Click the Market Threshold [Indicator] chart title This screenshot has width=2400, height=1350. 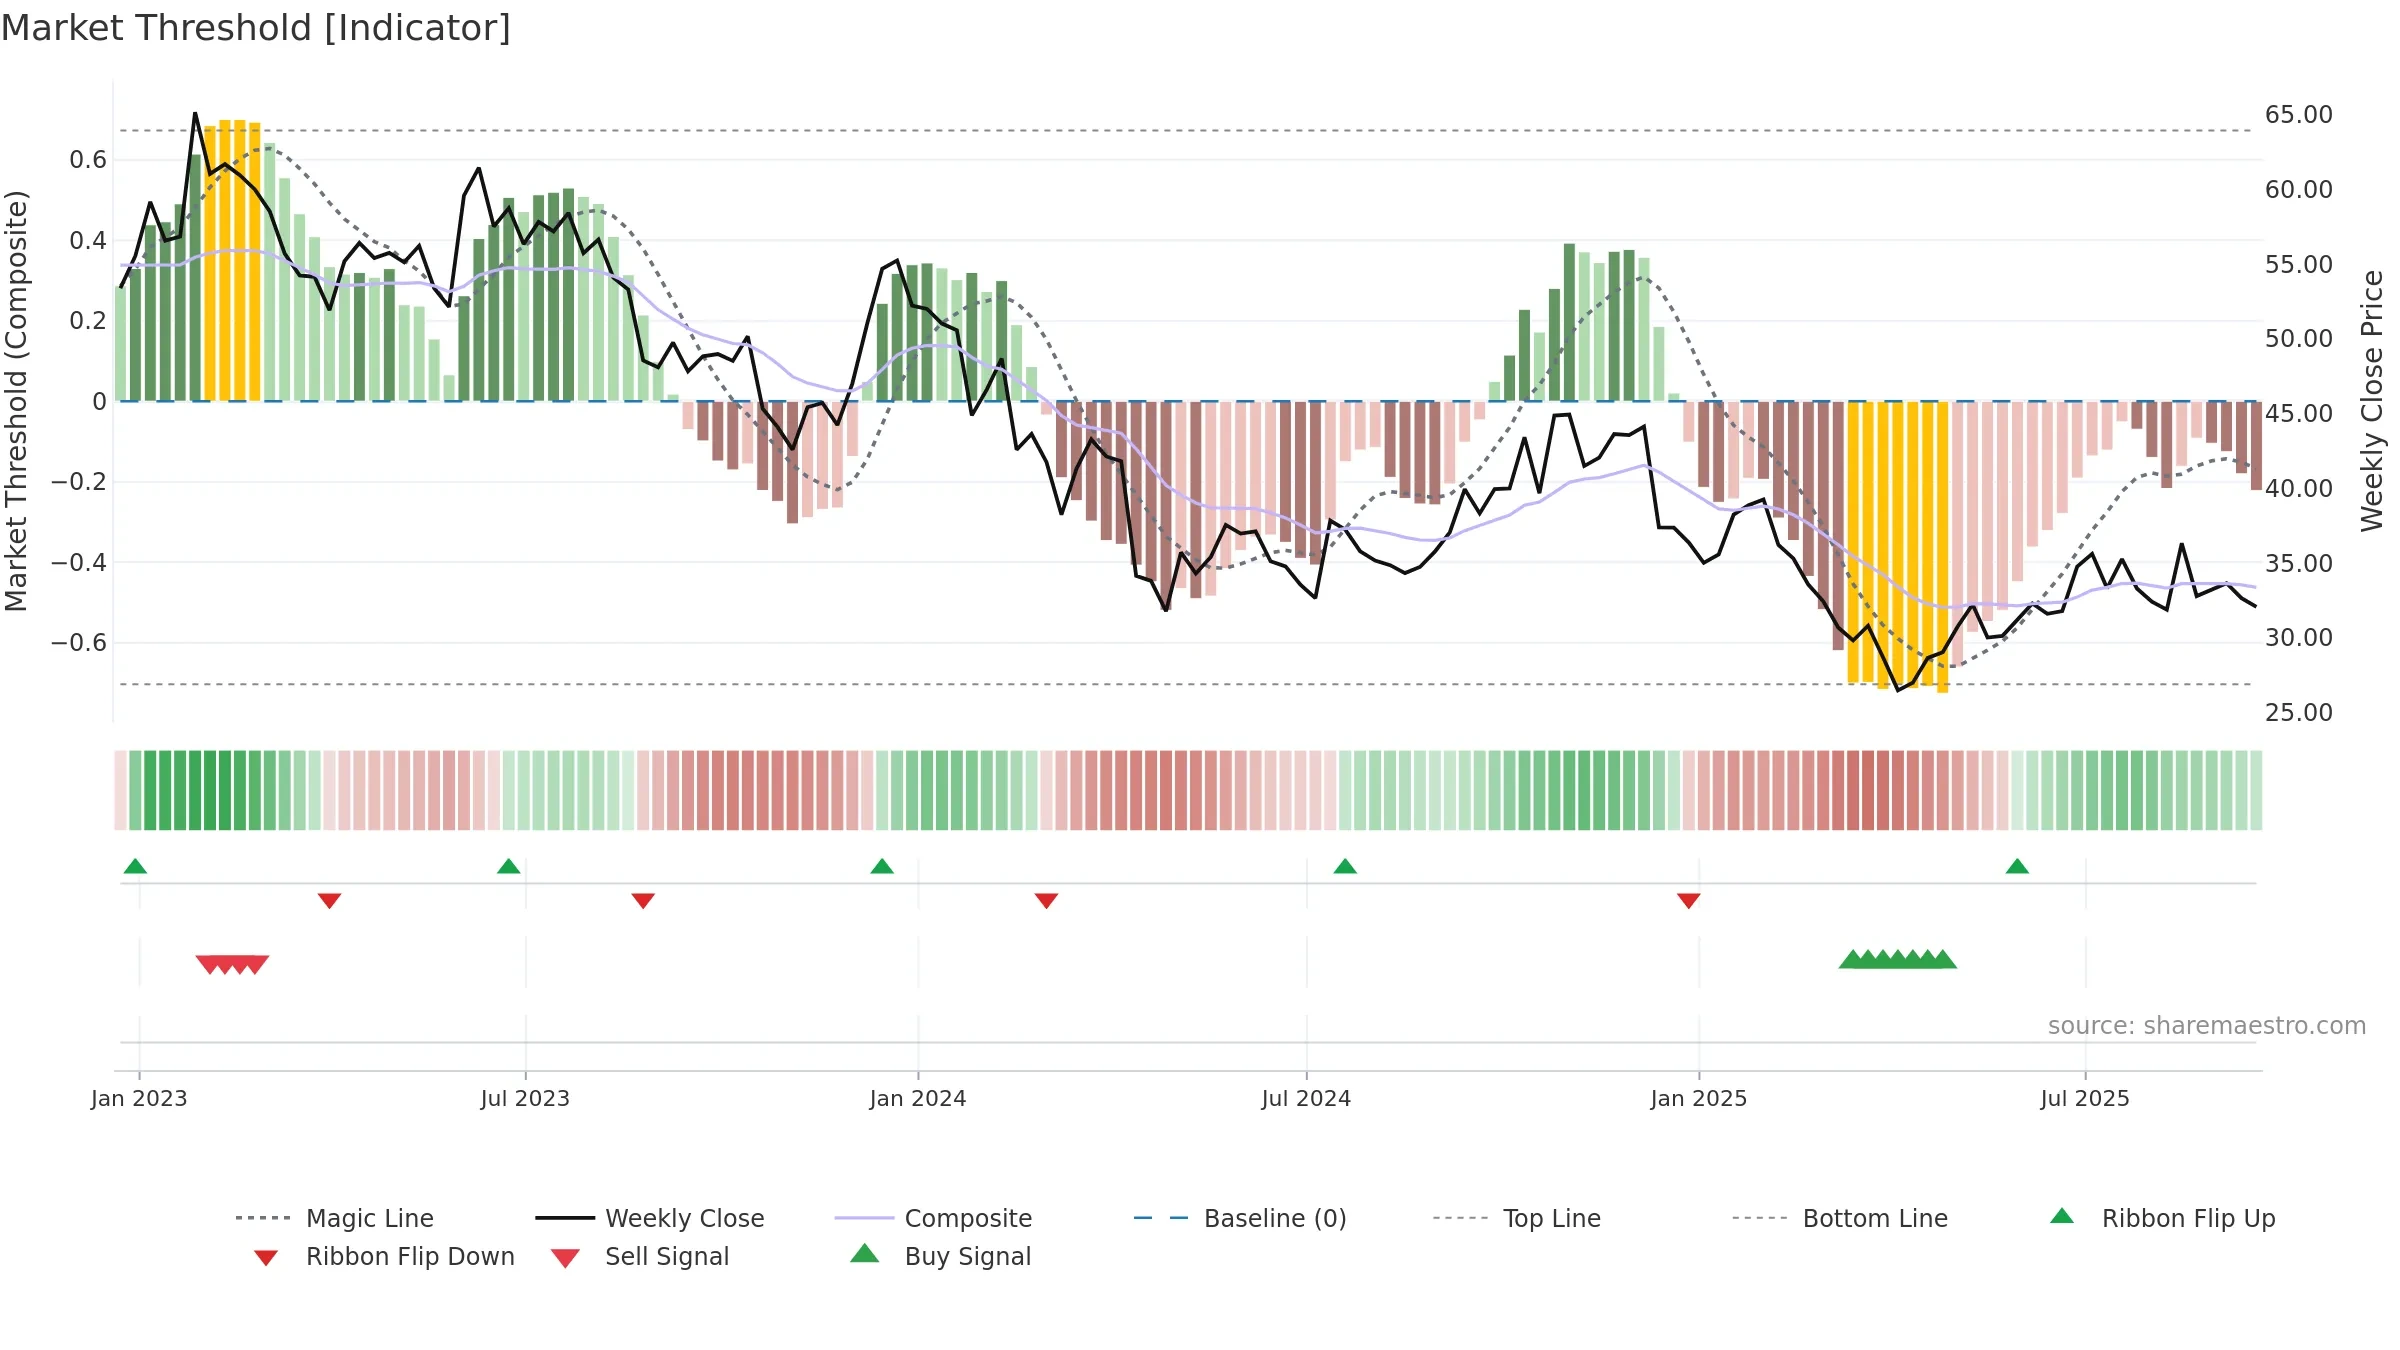[x=256, y=28]
